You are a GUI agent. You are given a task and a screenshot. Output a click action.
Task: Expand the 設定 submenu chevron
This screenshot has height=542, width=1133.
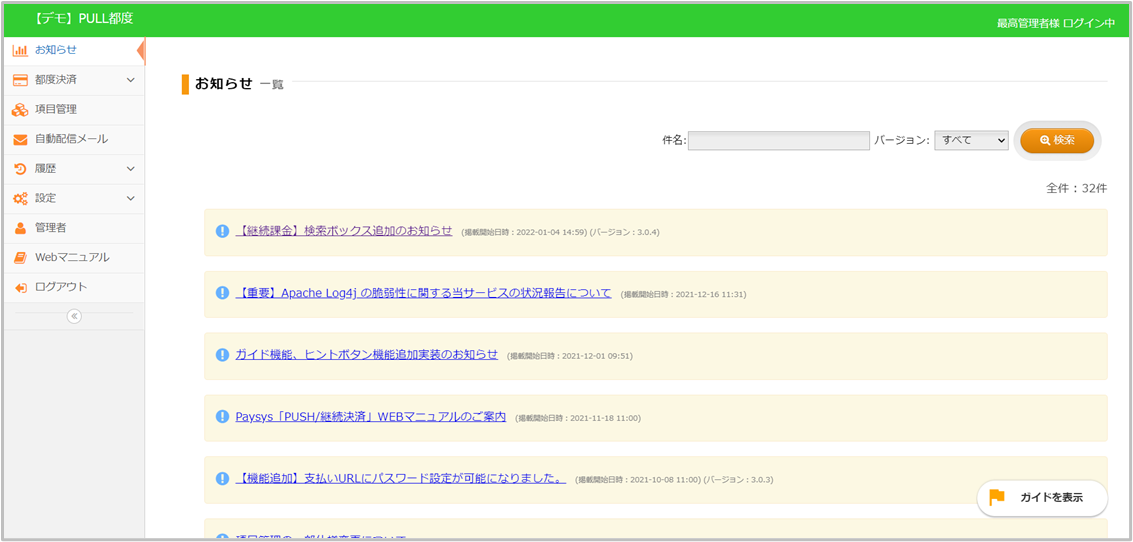131,198
